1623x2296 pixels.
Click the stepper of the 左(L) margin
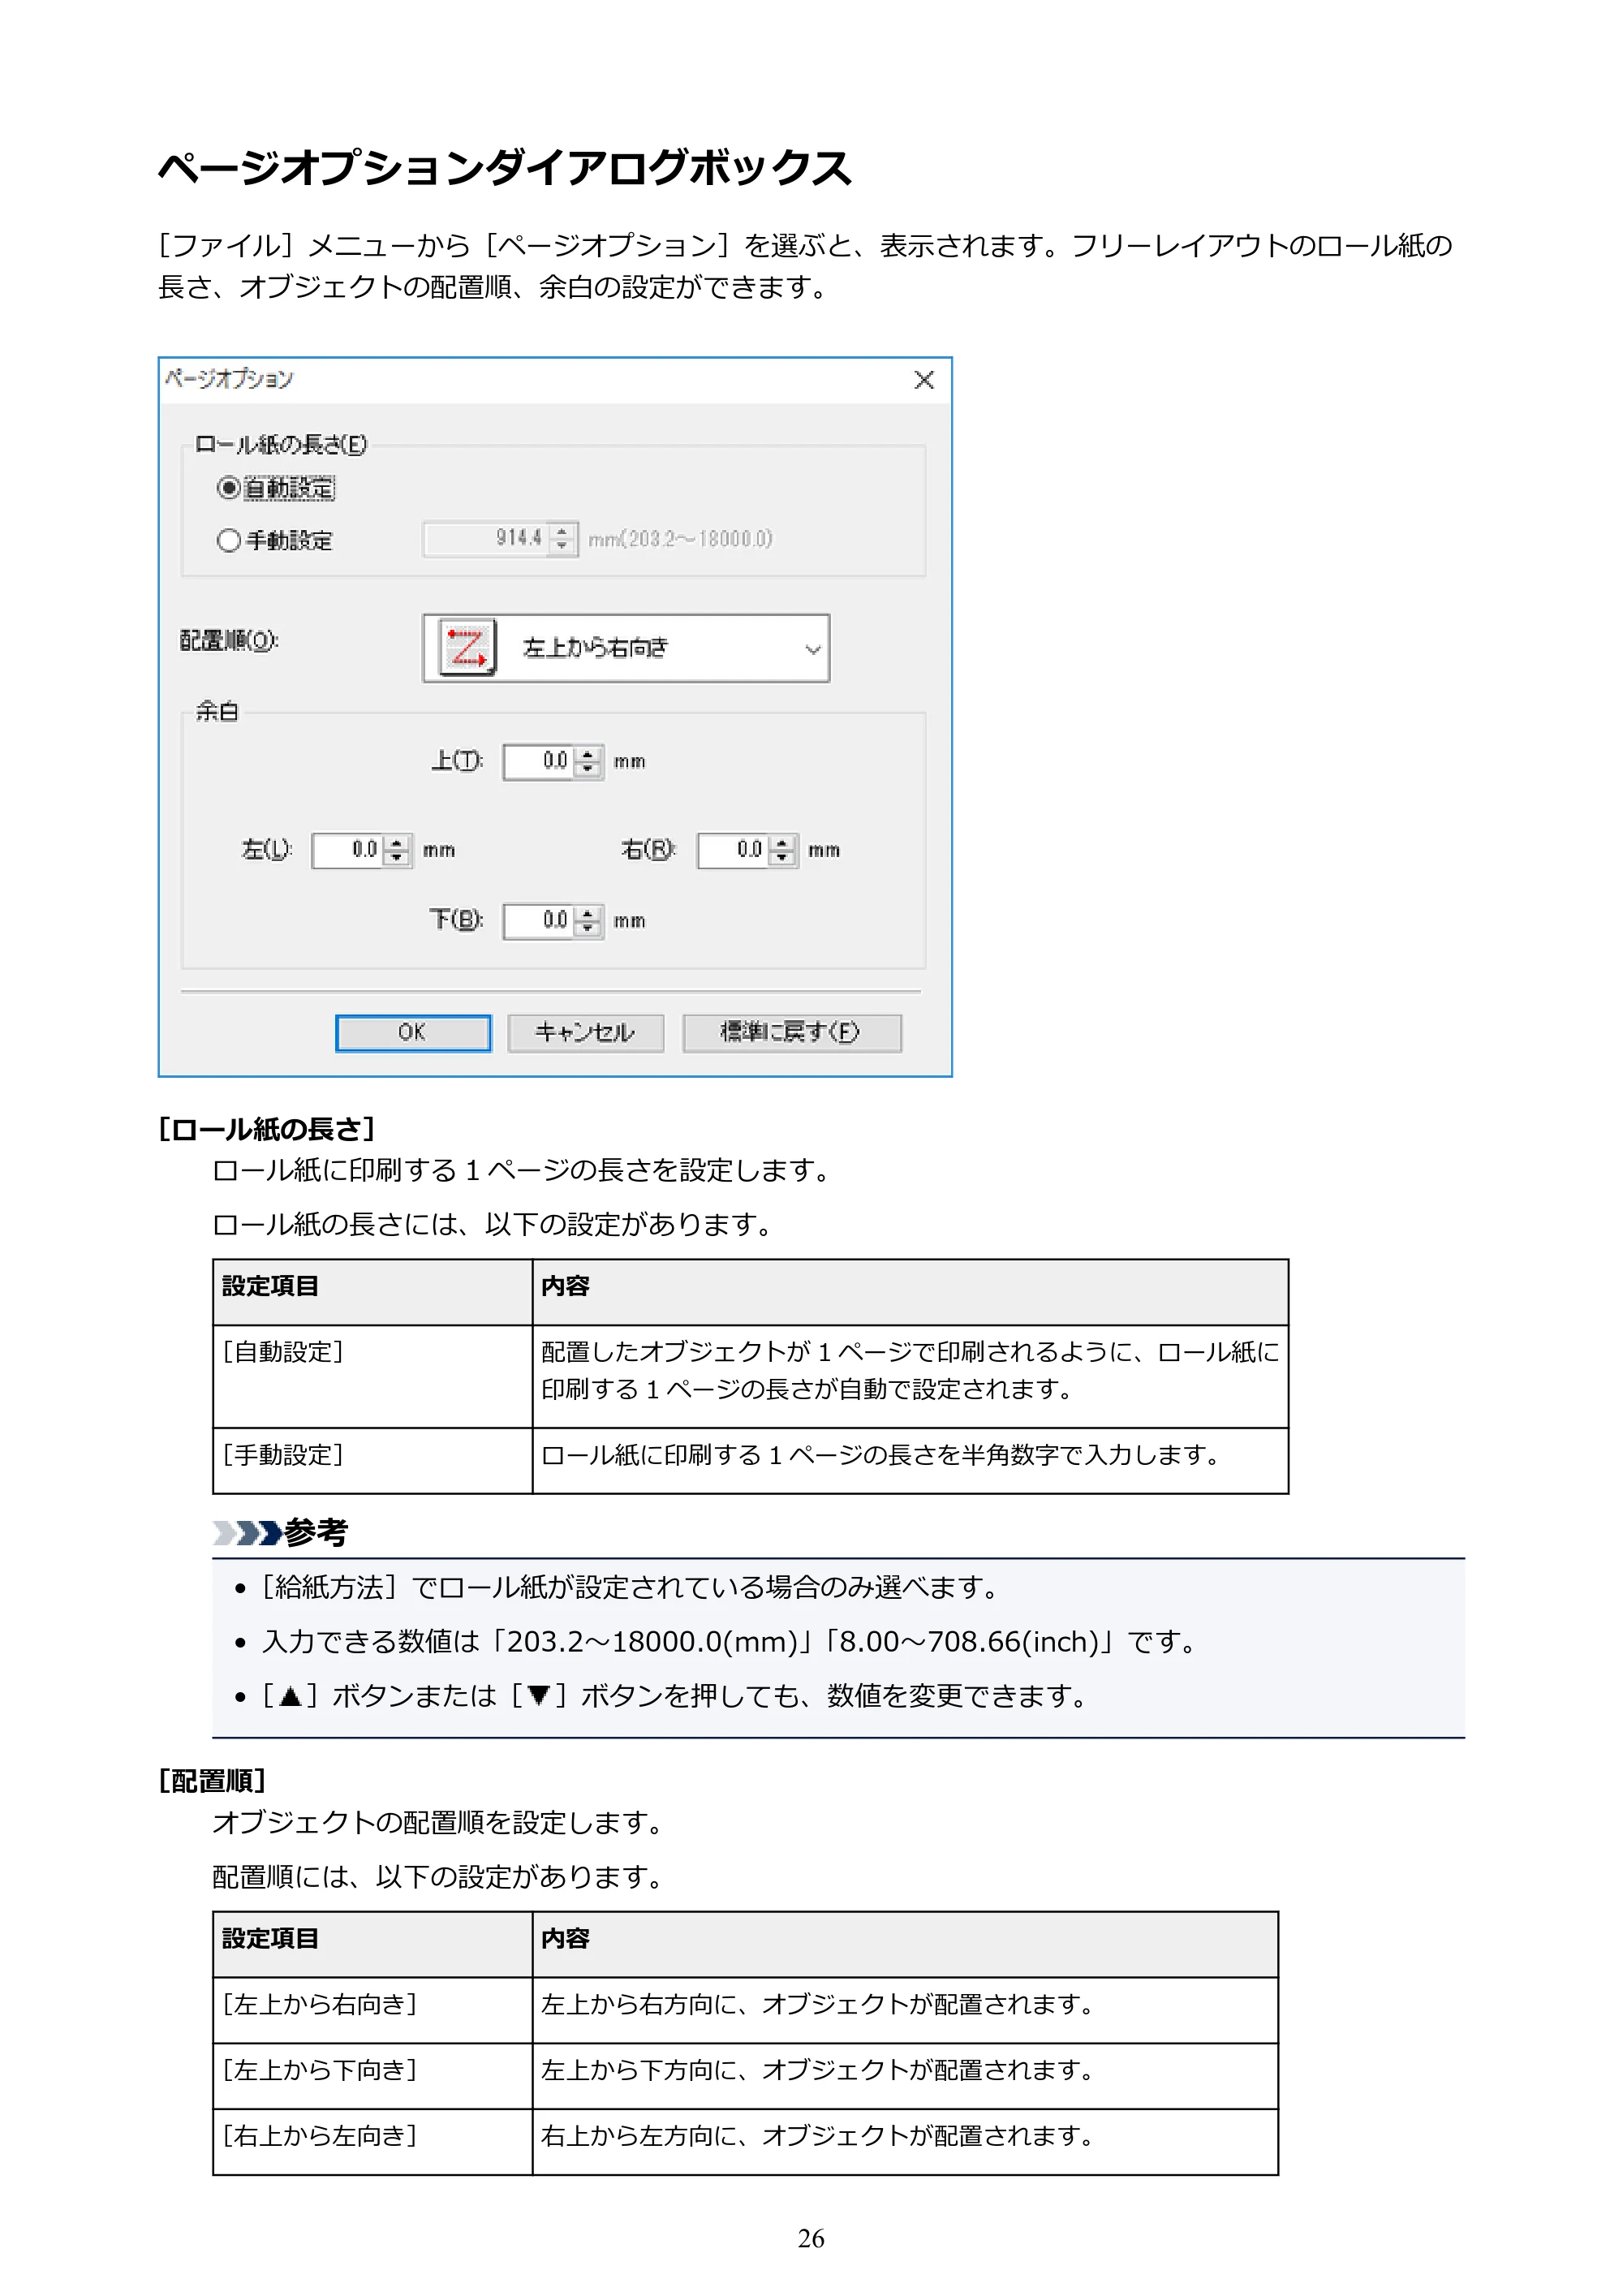pos(397,850)
